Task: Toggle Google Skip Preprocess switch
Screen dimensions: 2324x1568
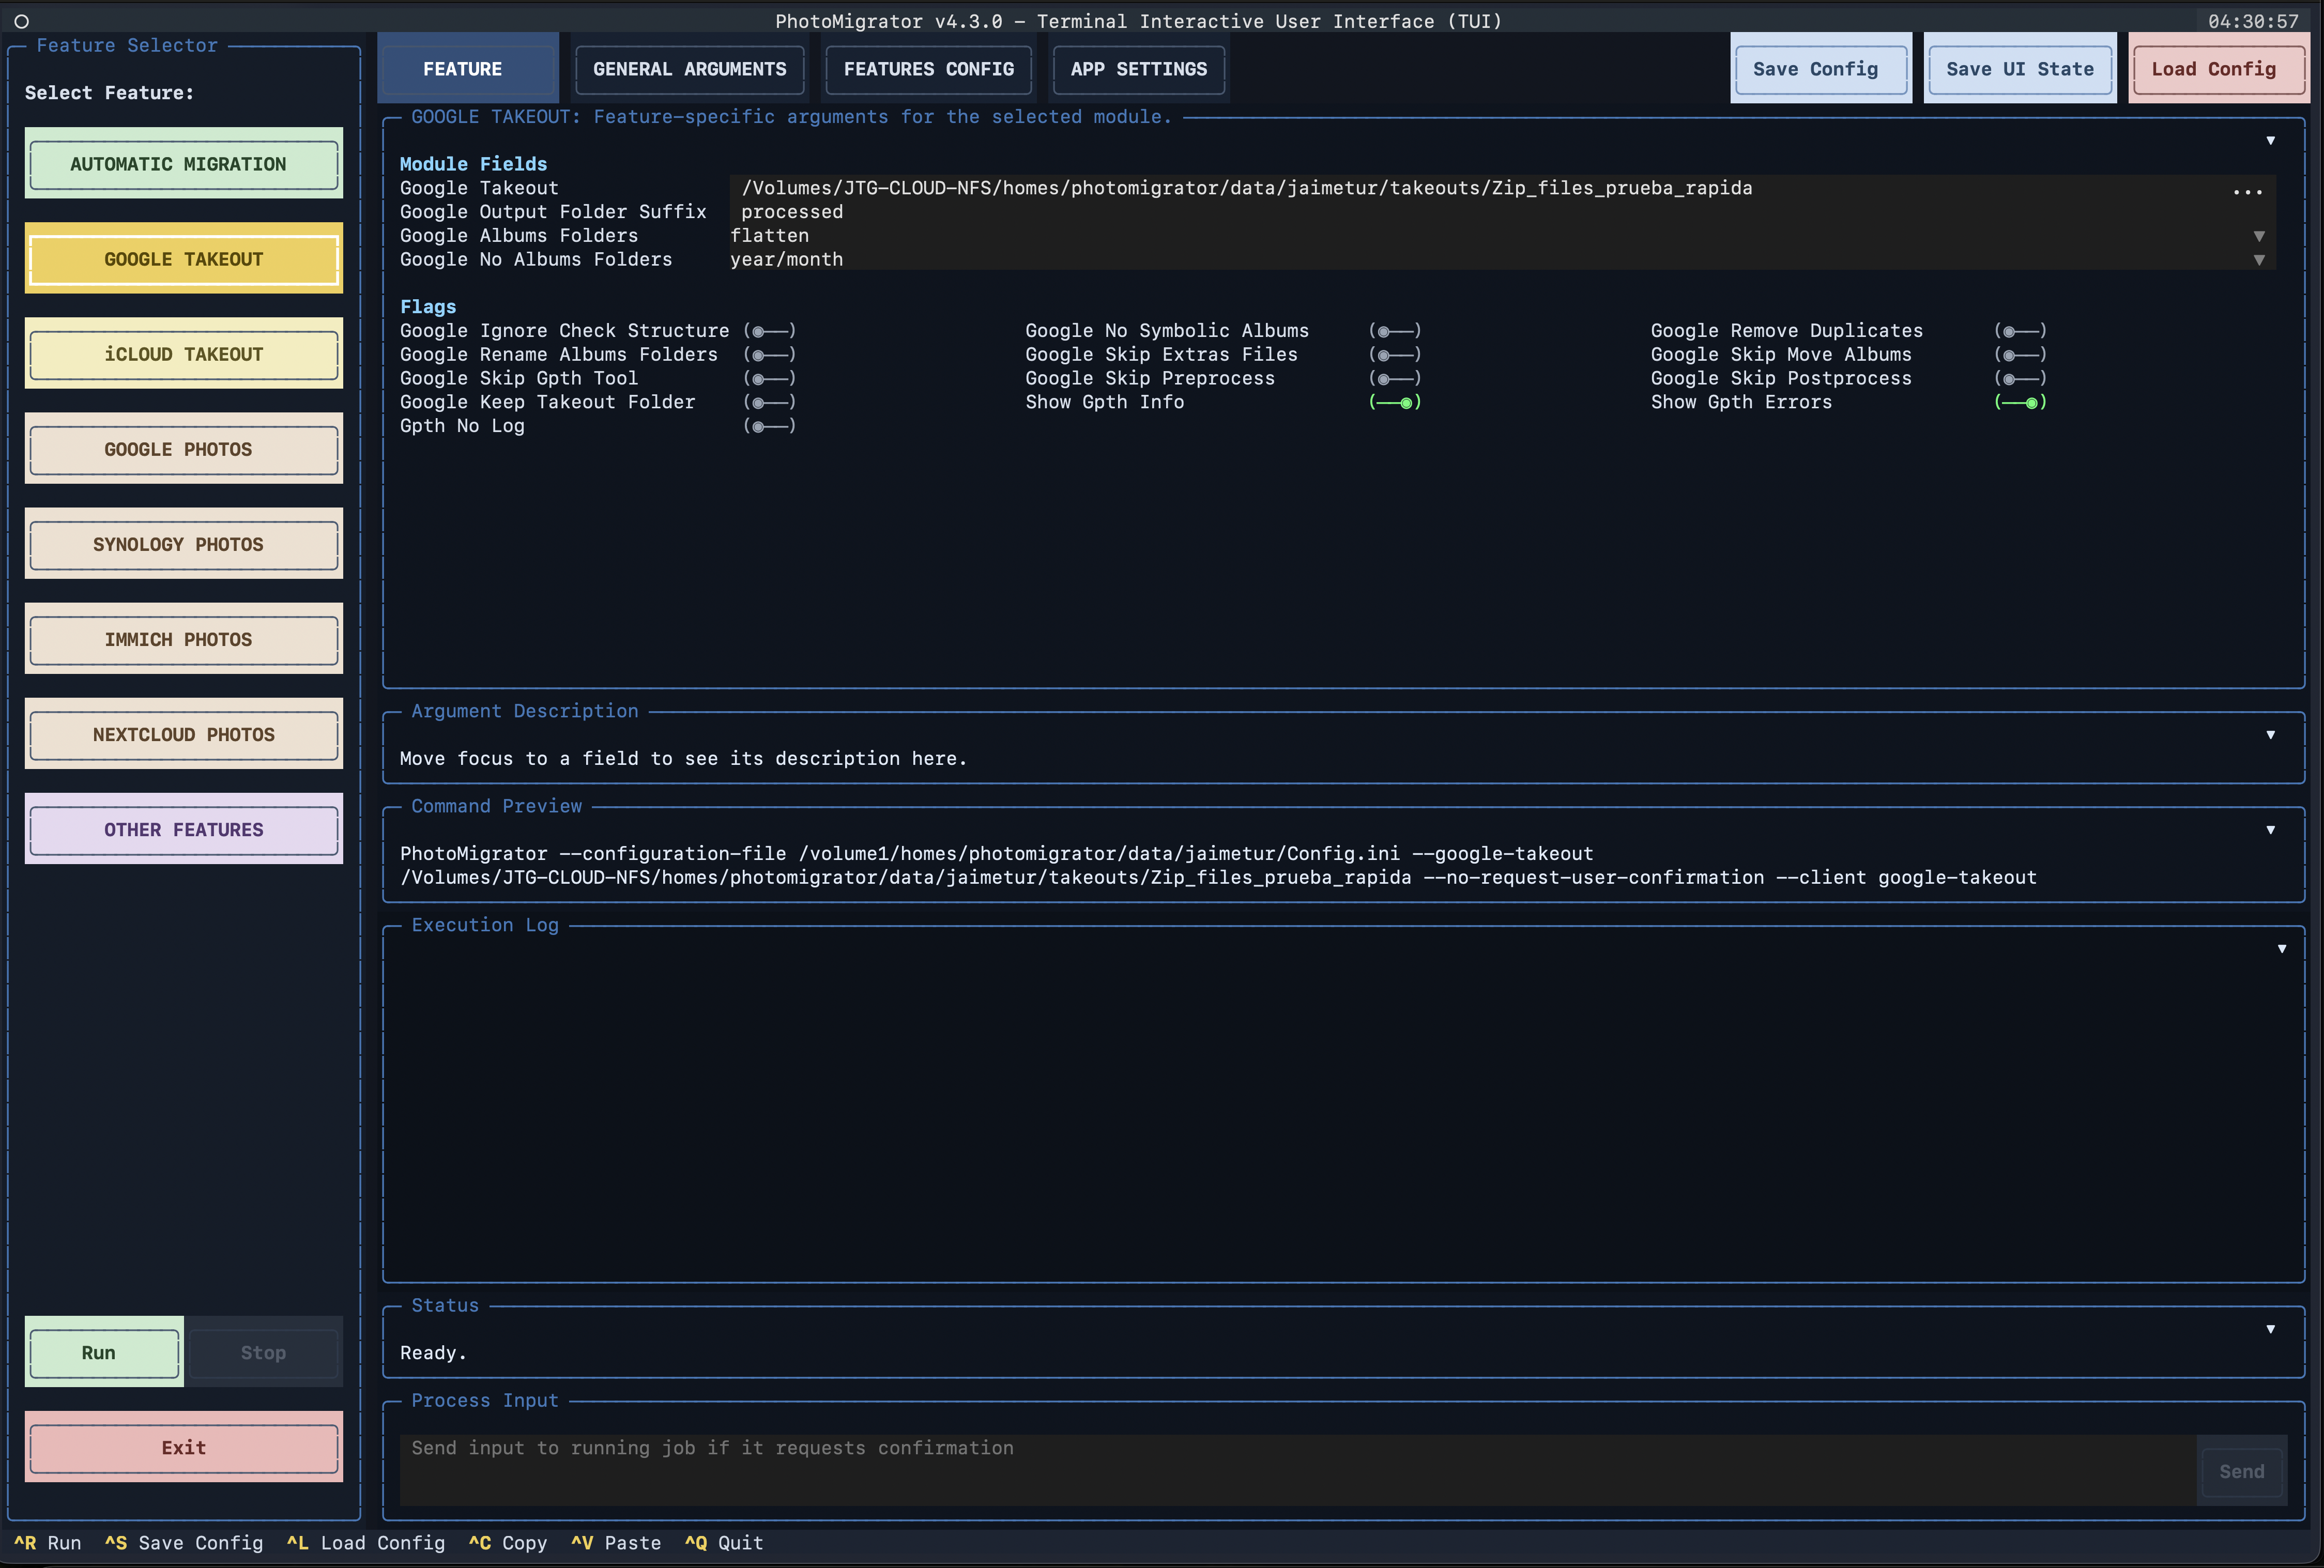Action: (1395, 379)
